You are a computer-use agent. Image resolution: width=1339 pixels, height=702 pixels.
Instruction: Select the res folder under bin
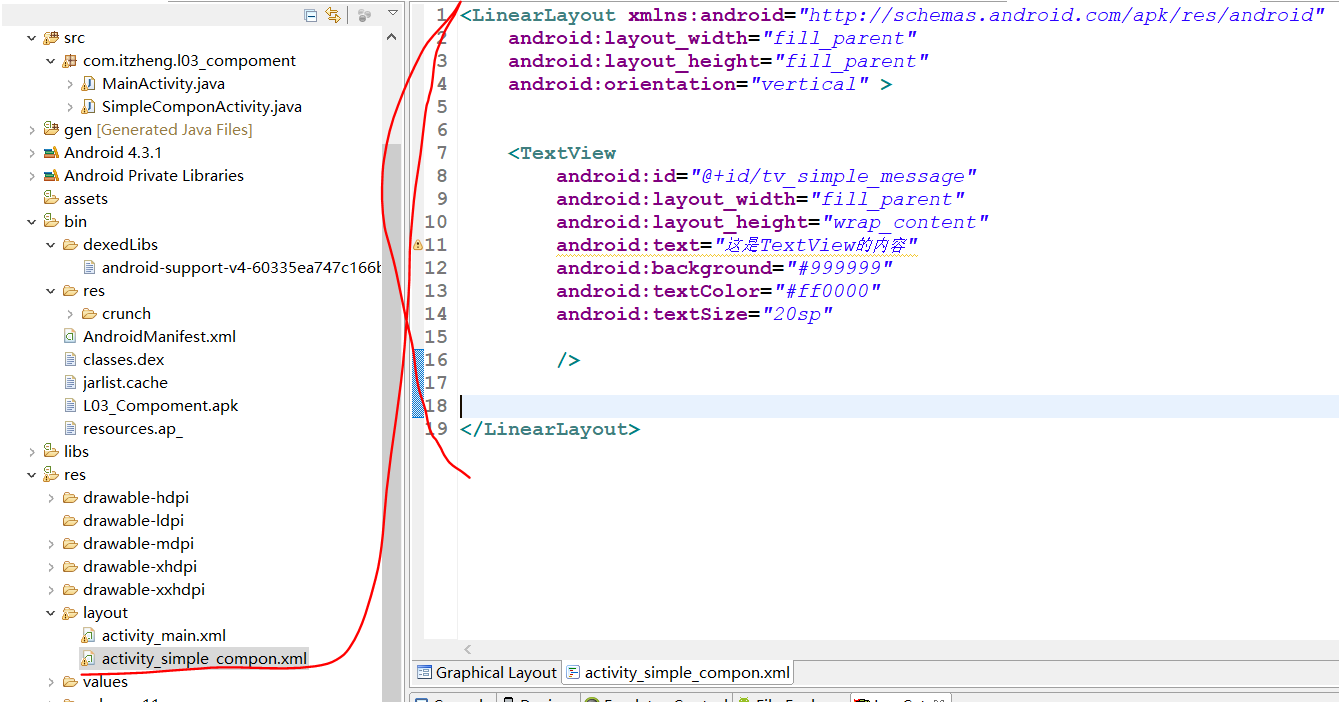[x=94, y=291]
